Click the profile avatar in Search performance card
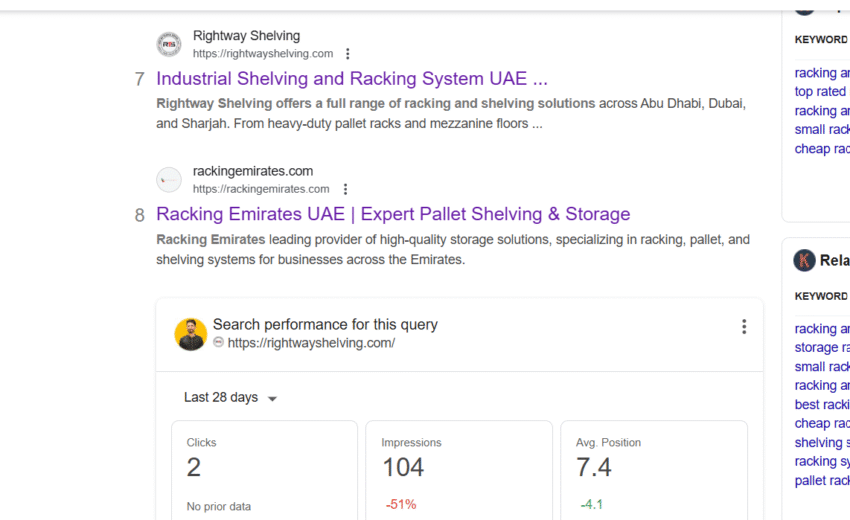 (191, 334)
